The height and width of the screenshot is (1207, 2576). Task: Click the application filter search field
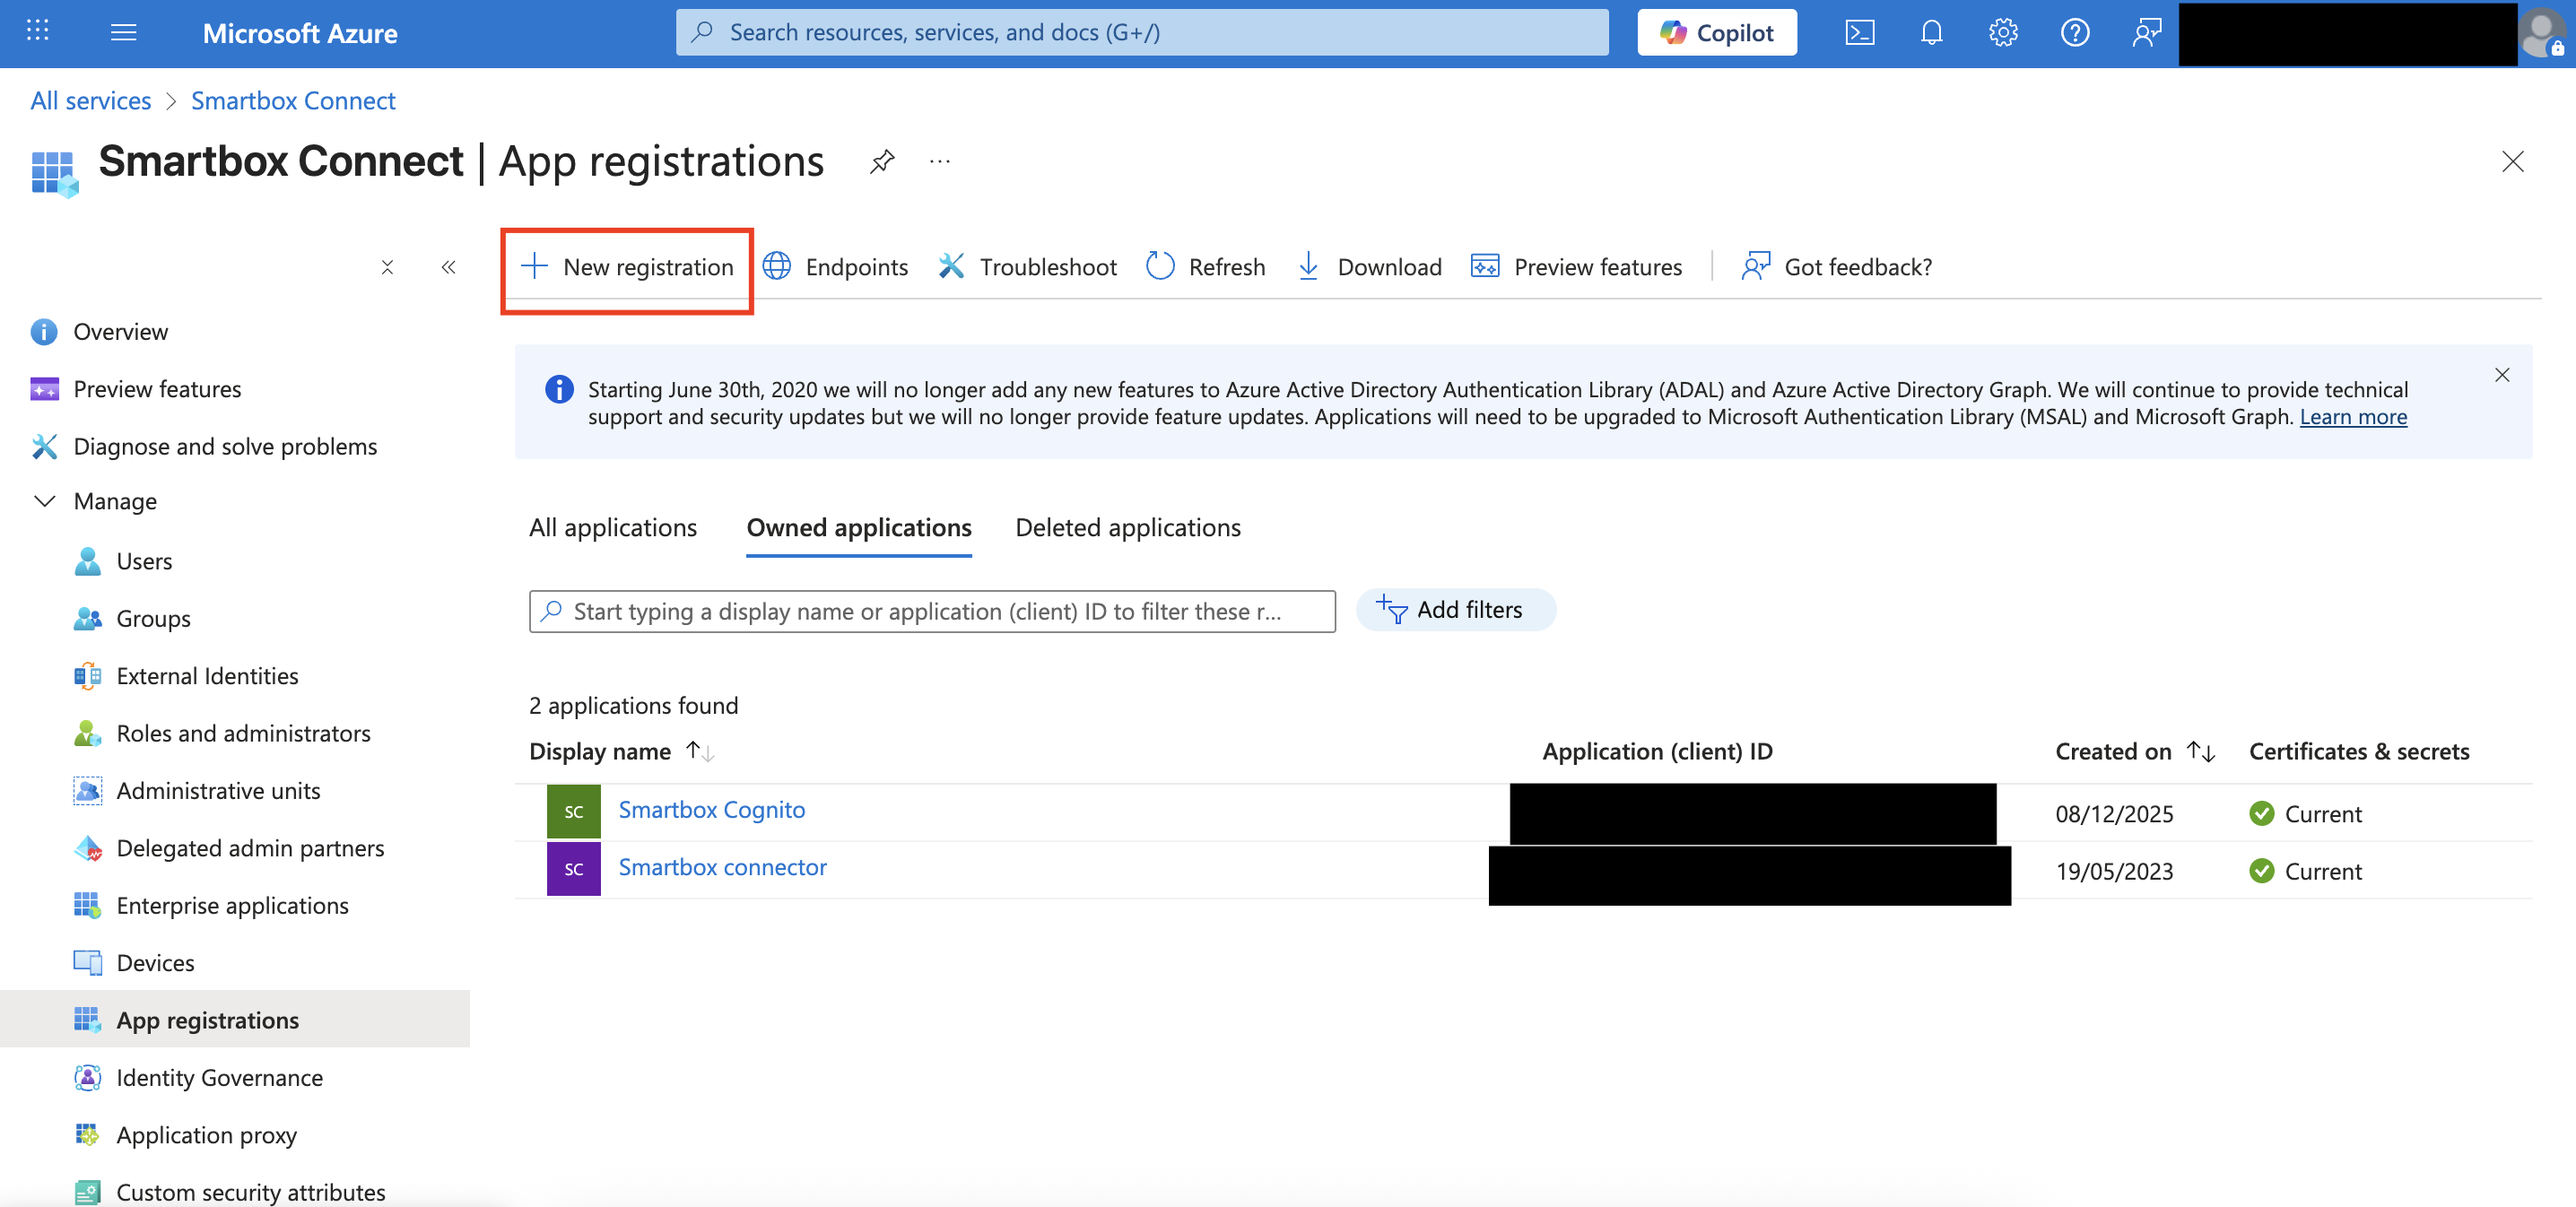point(931,611)
